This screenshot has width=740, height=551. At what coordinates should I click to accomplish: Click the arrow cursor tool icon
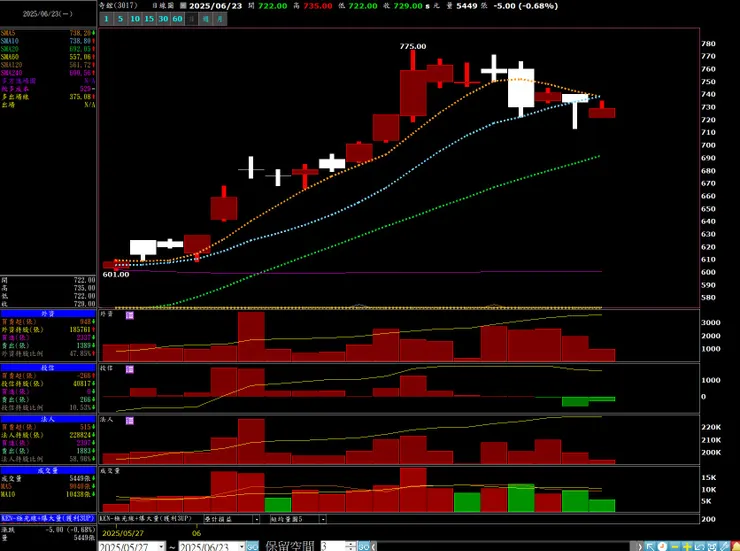[x=650, y=546]
